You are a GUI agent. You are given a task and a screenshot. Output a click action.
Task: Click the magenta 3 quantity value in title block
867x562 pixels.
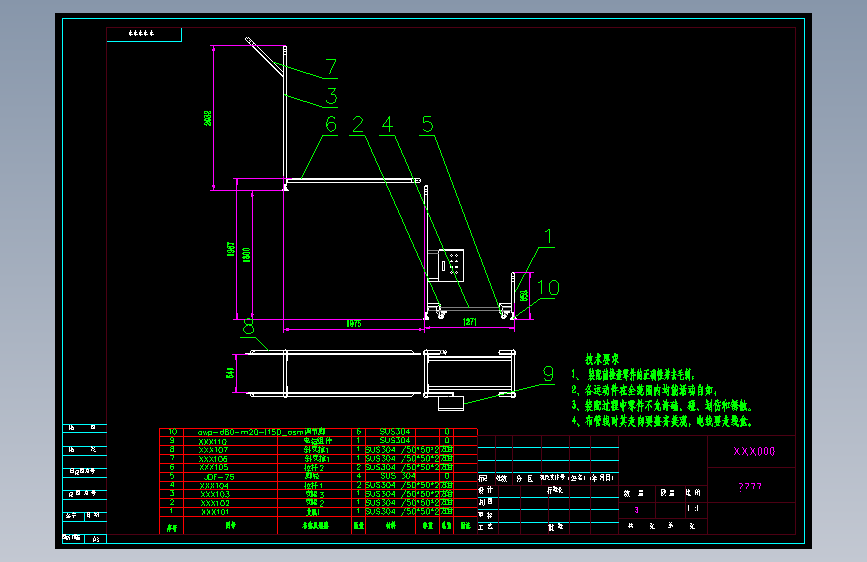point(636,510)
